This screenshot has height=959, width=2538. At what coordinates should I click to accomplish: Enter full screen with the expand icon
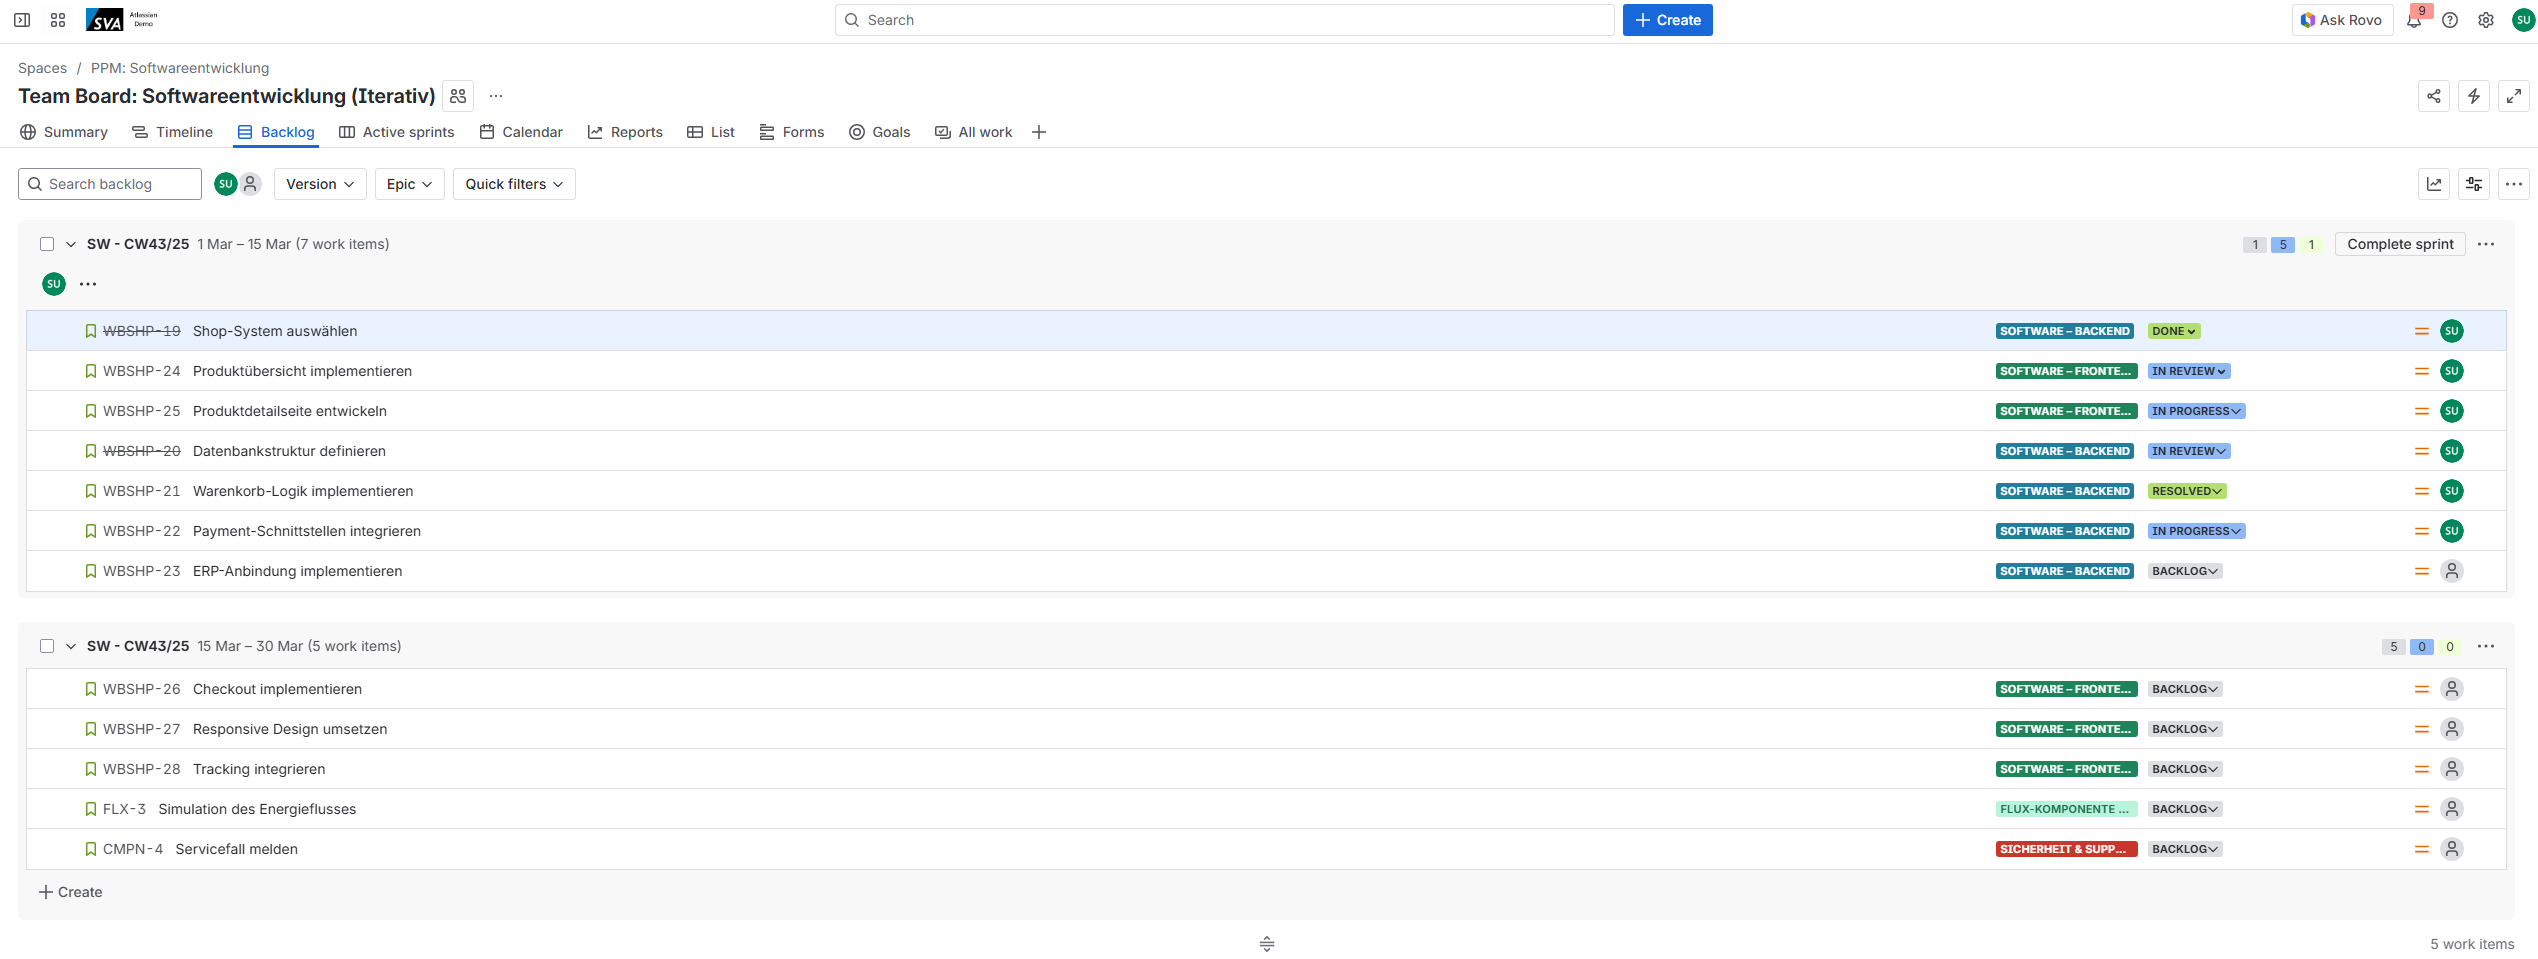(x=2514, y=96)
